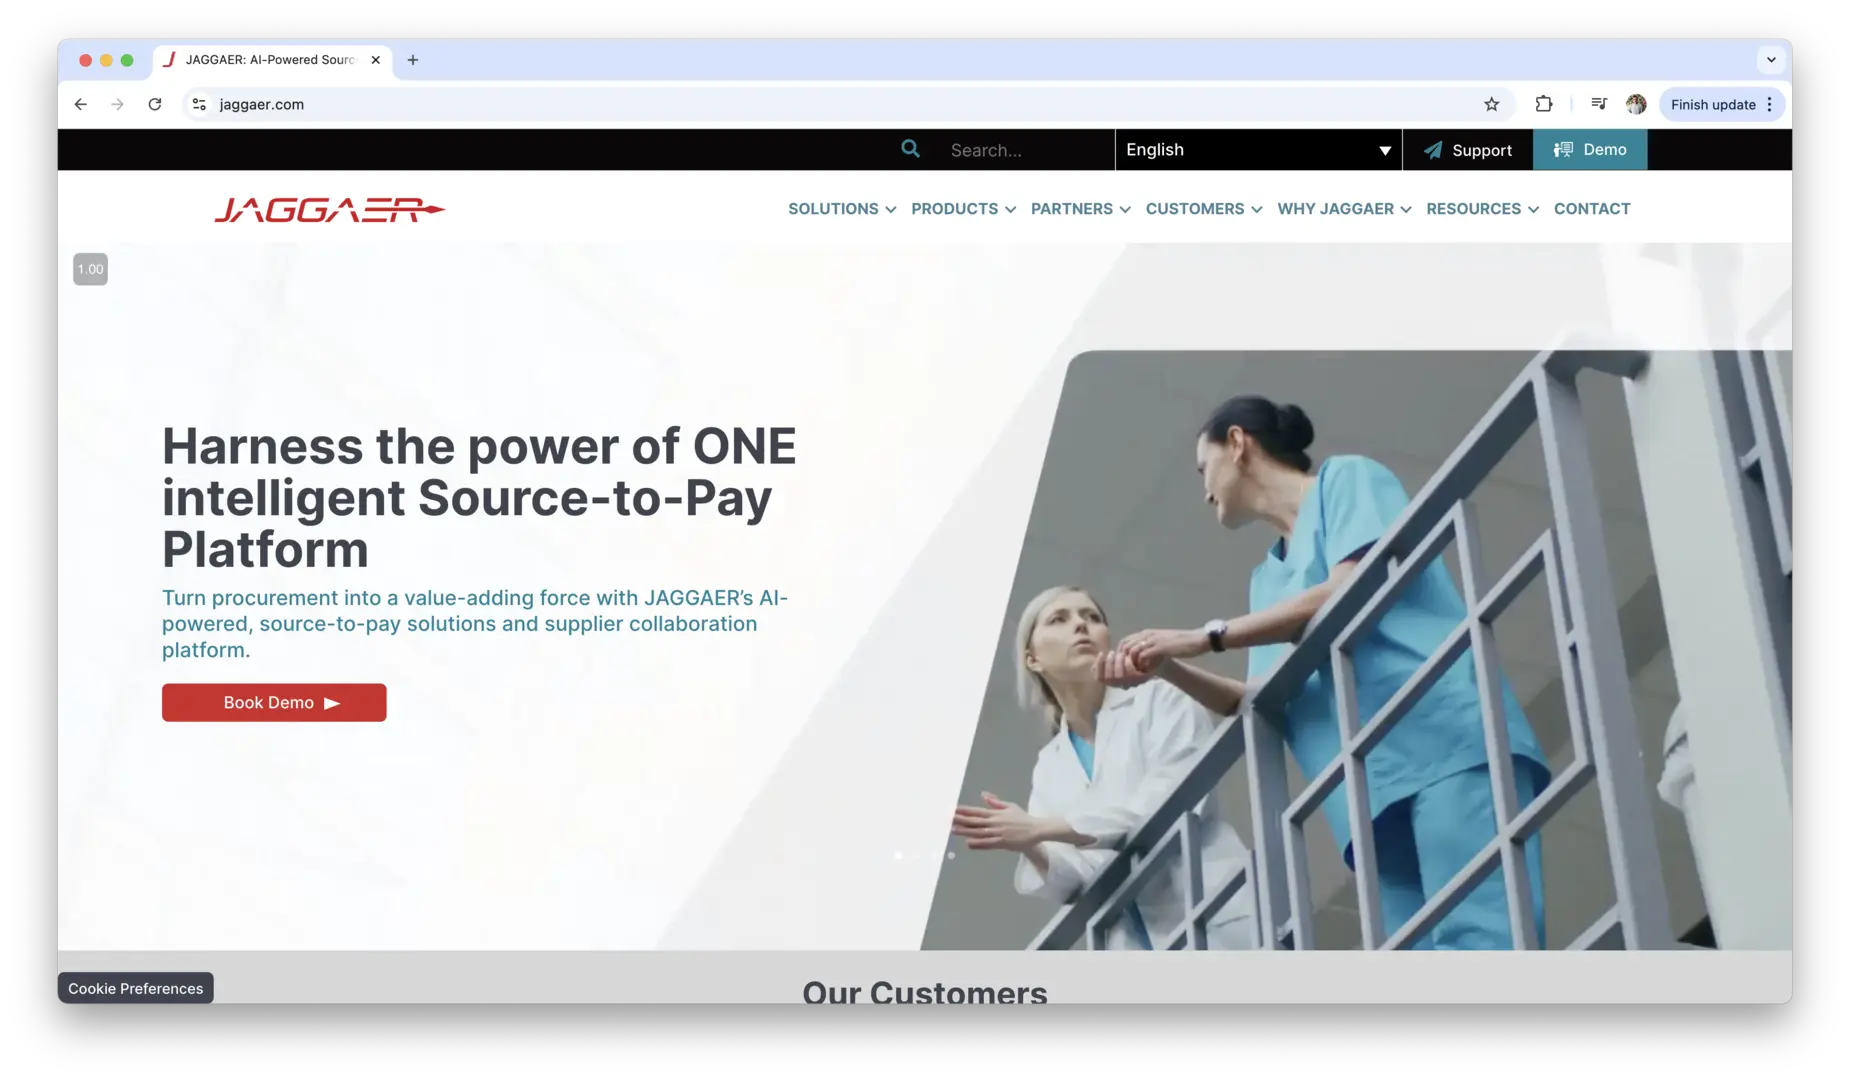Click the Support link
Screen dimensions: 1850x1080
point(1467,150)
